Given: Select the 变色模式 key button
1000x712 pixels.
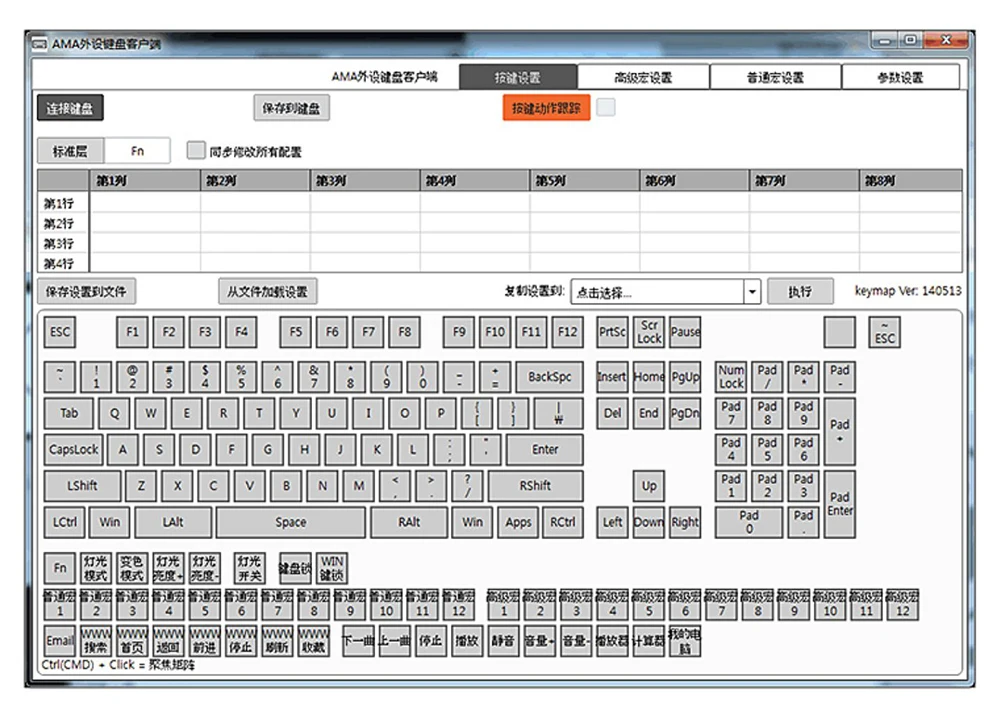Looking at the screenshot, I should (132, 567).
